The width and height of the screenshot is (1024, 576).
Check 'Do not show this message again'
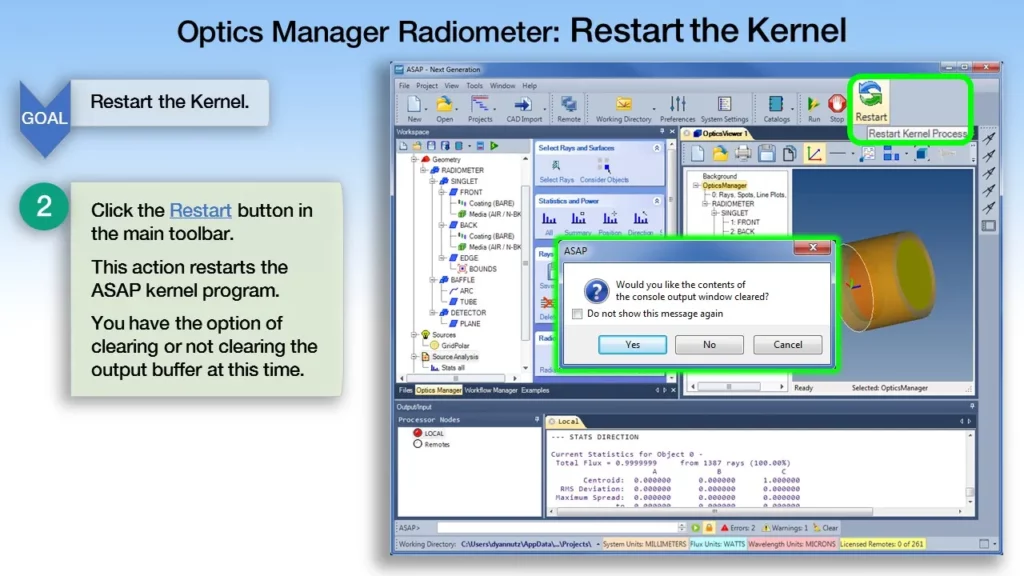(x=577, y=314)
